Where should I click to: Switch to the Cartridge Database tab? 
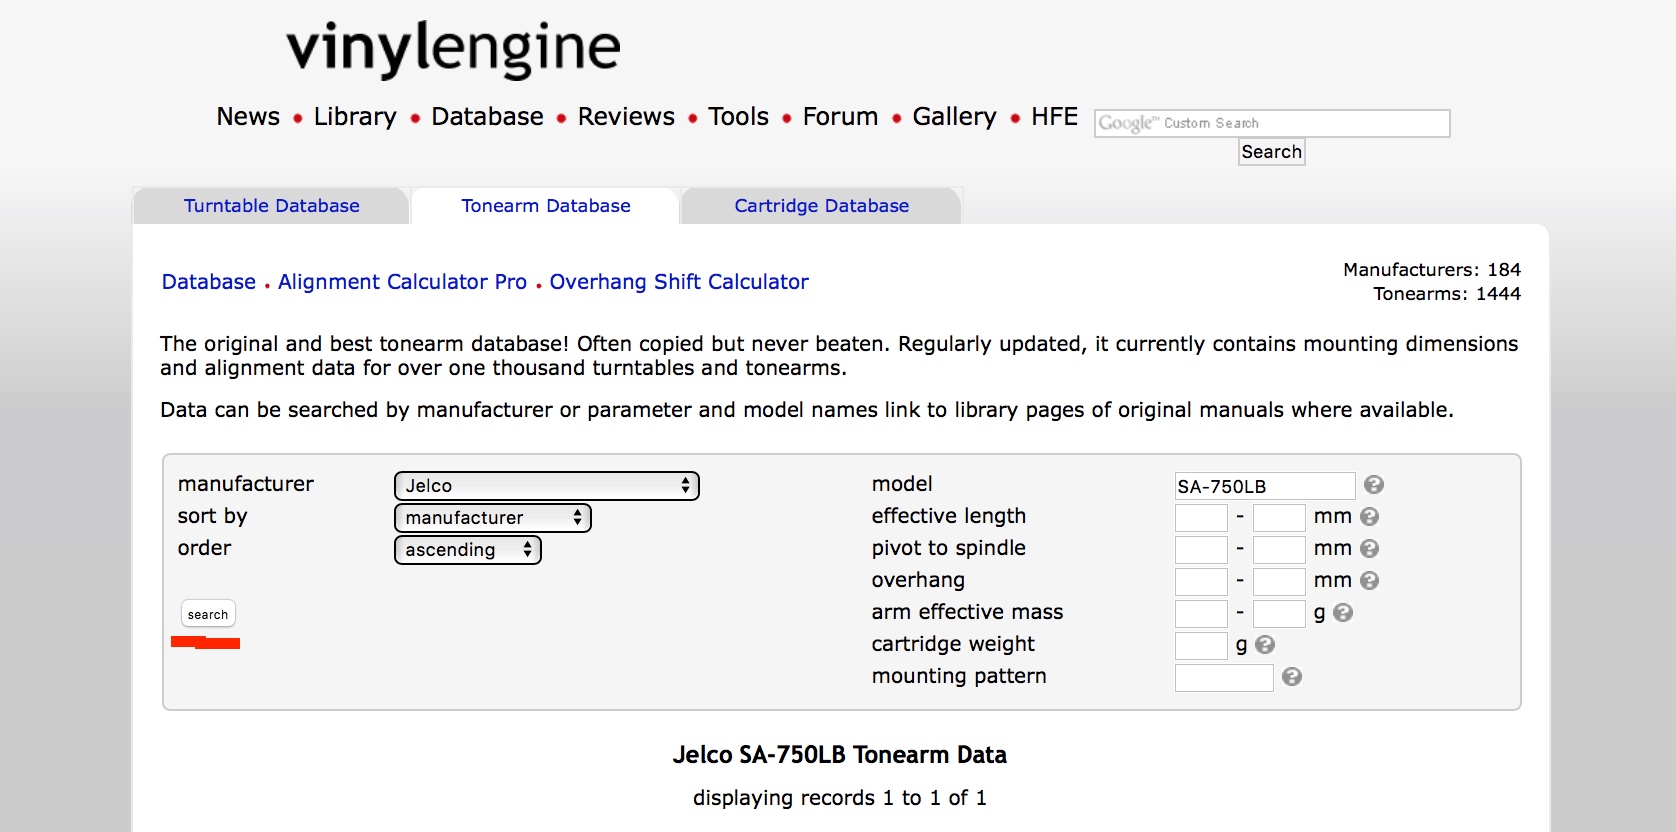821,206
